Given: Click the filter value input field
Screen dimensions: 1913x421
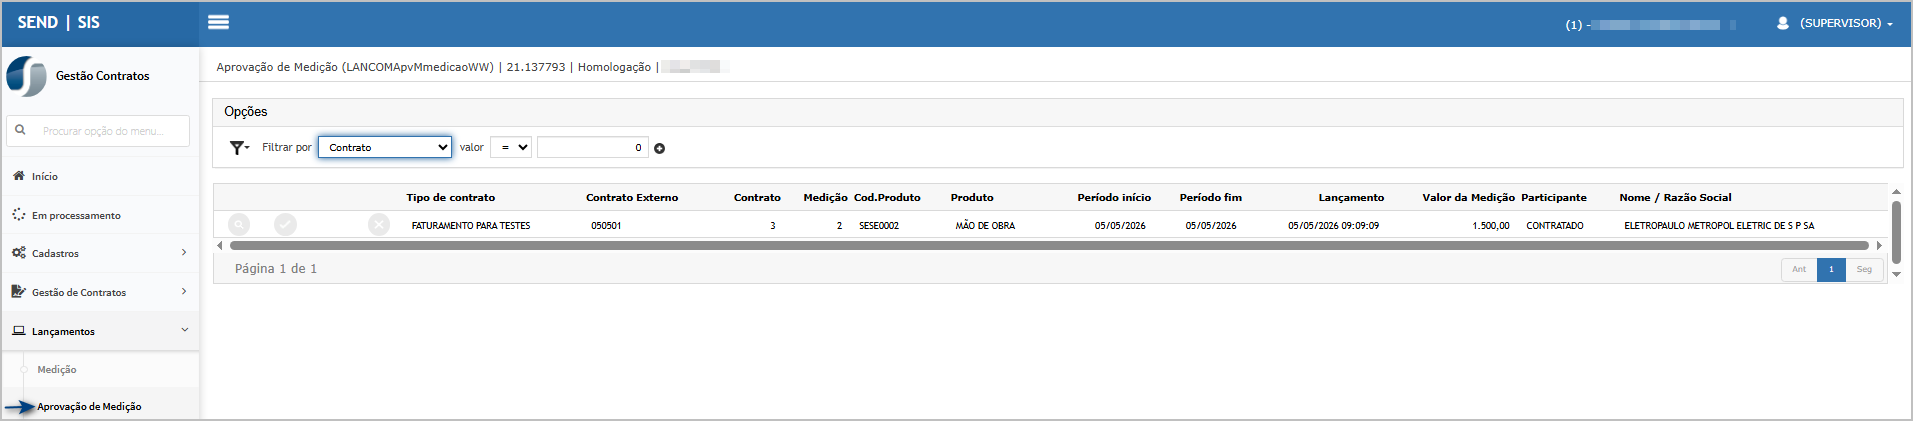Looking at the screenshot, I should pos(593,147).
